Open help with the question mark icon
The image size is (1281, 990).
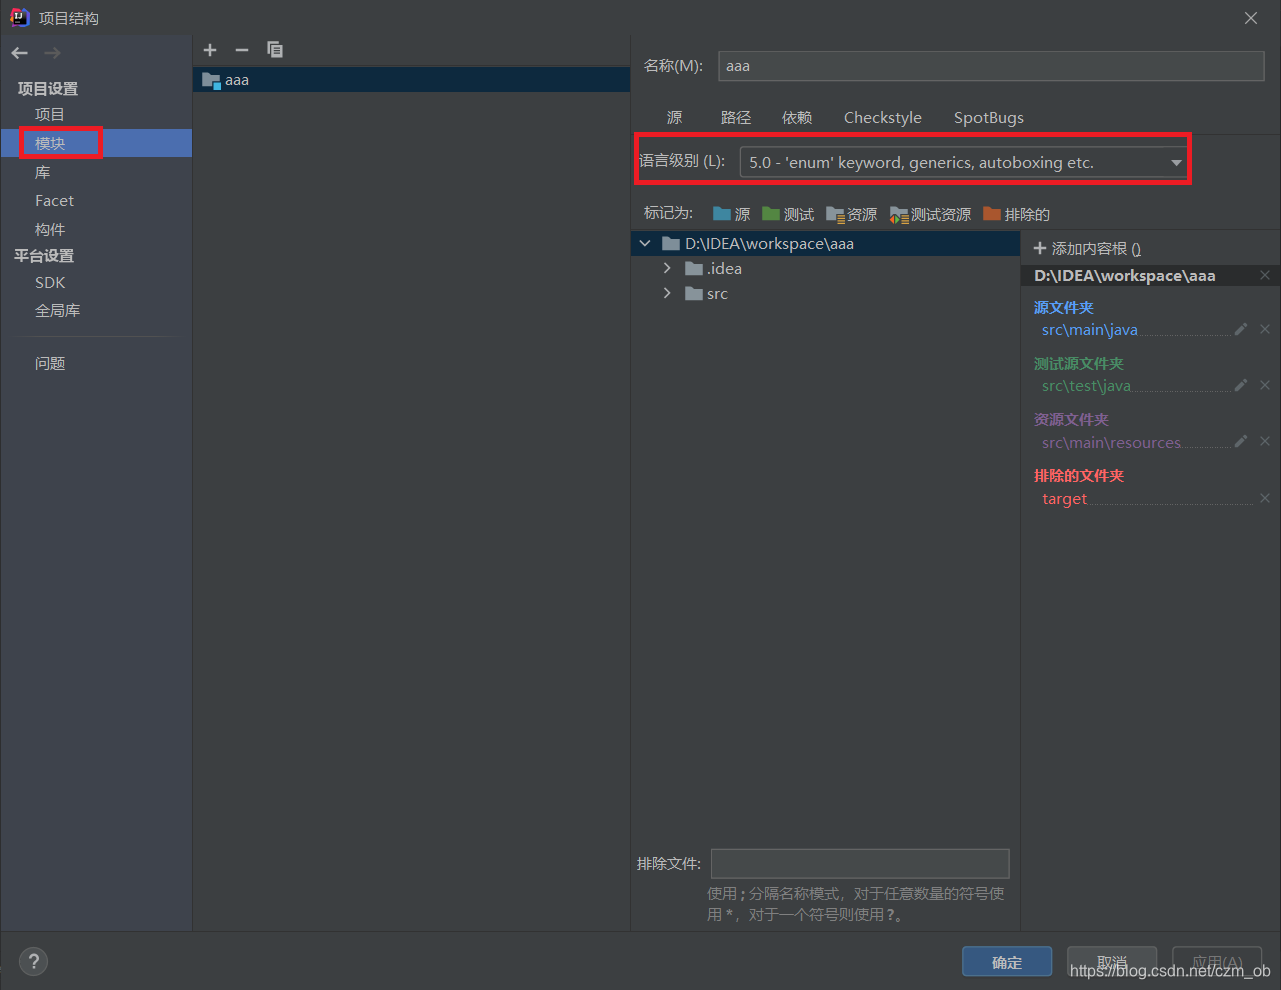tap(34, 961)
